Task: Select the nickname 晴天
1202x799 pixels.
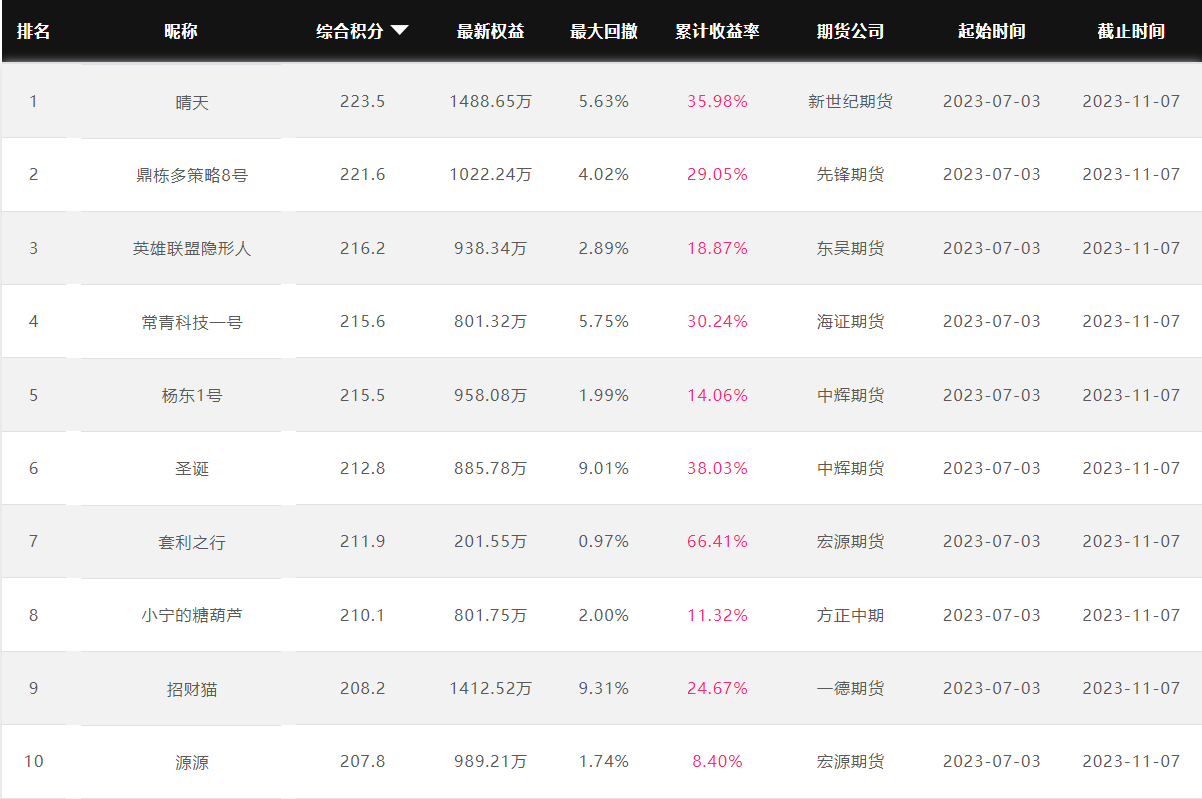Action: coord(192,102)
